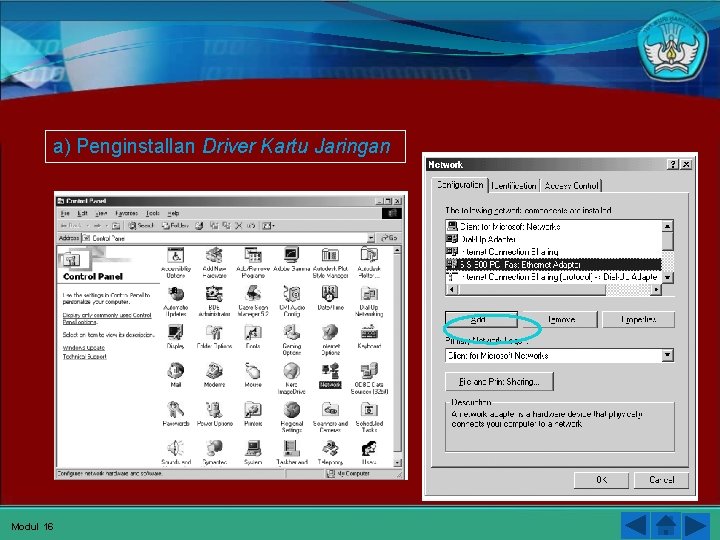
Task: Open the Folder Options icon
Action: click(214, 337)
